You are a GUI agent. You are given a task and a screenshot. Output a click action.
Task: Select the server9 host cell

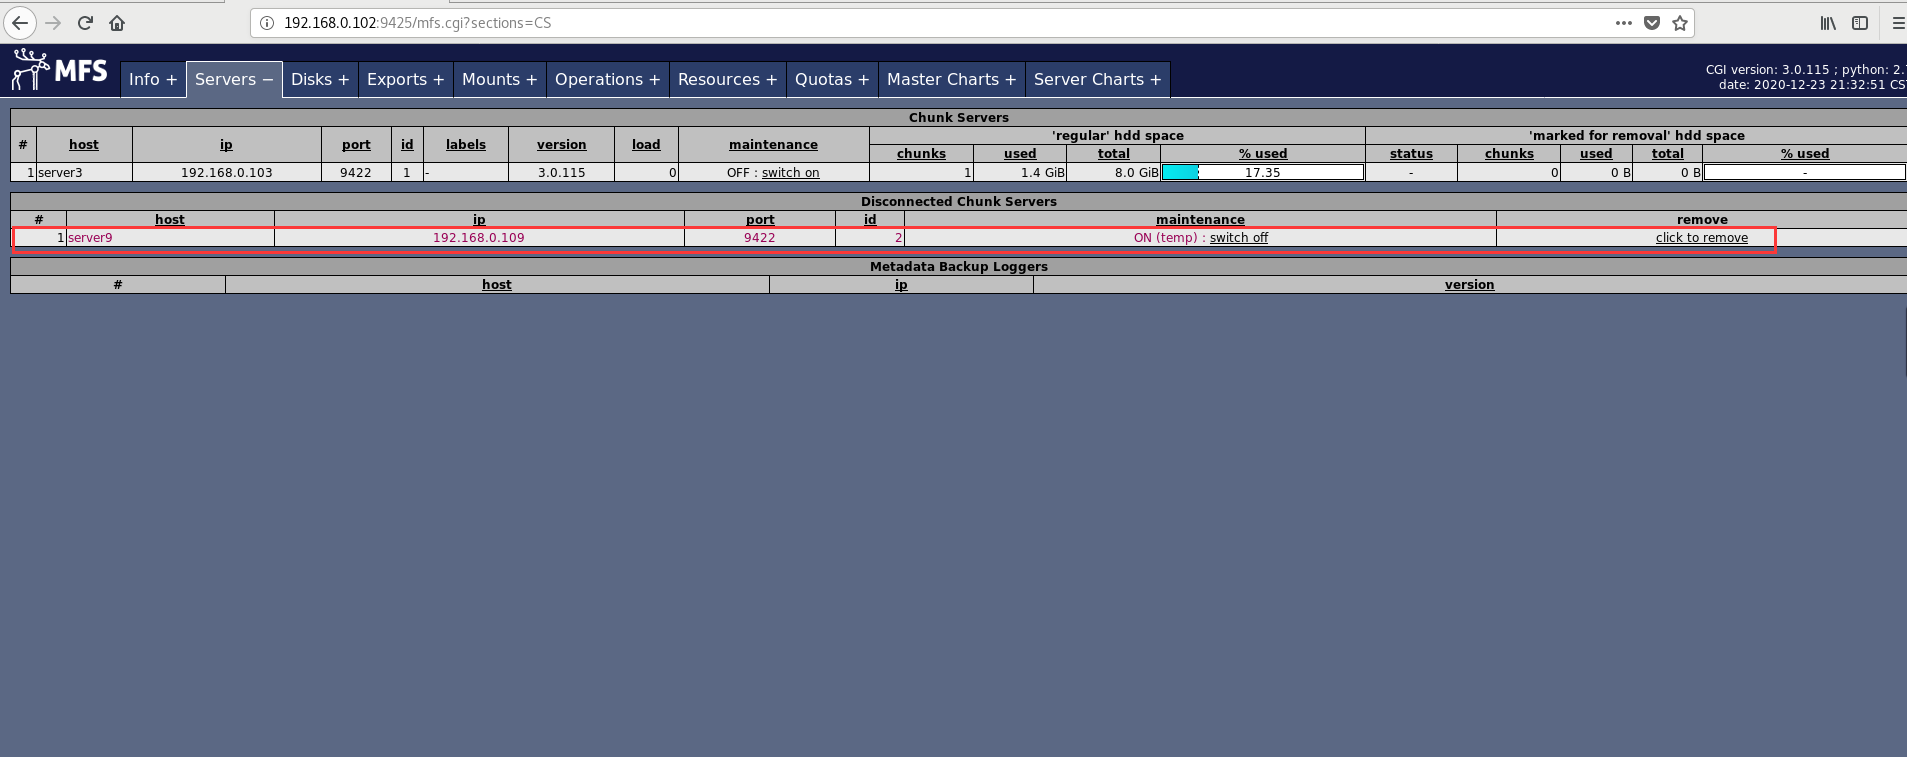(170, 238)
